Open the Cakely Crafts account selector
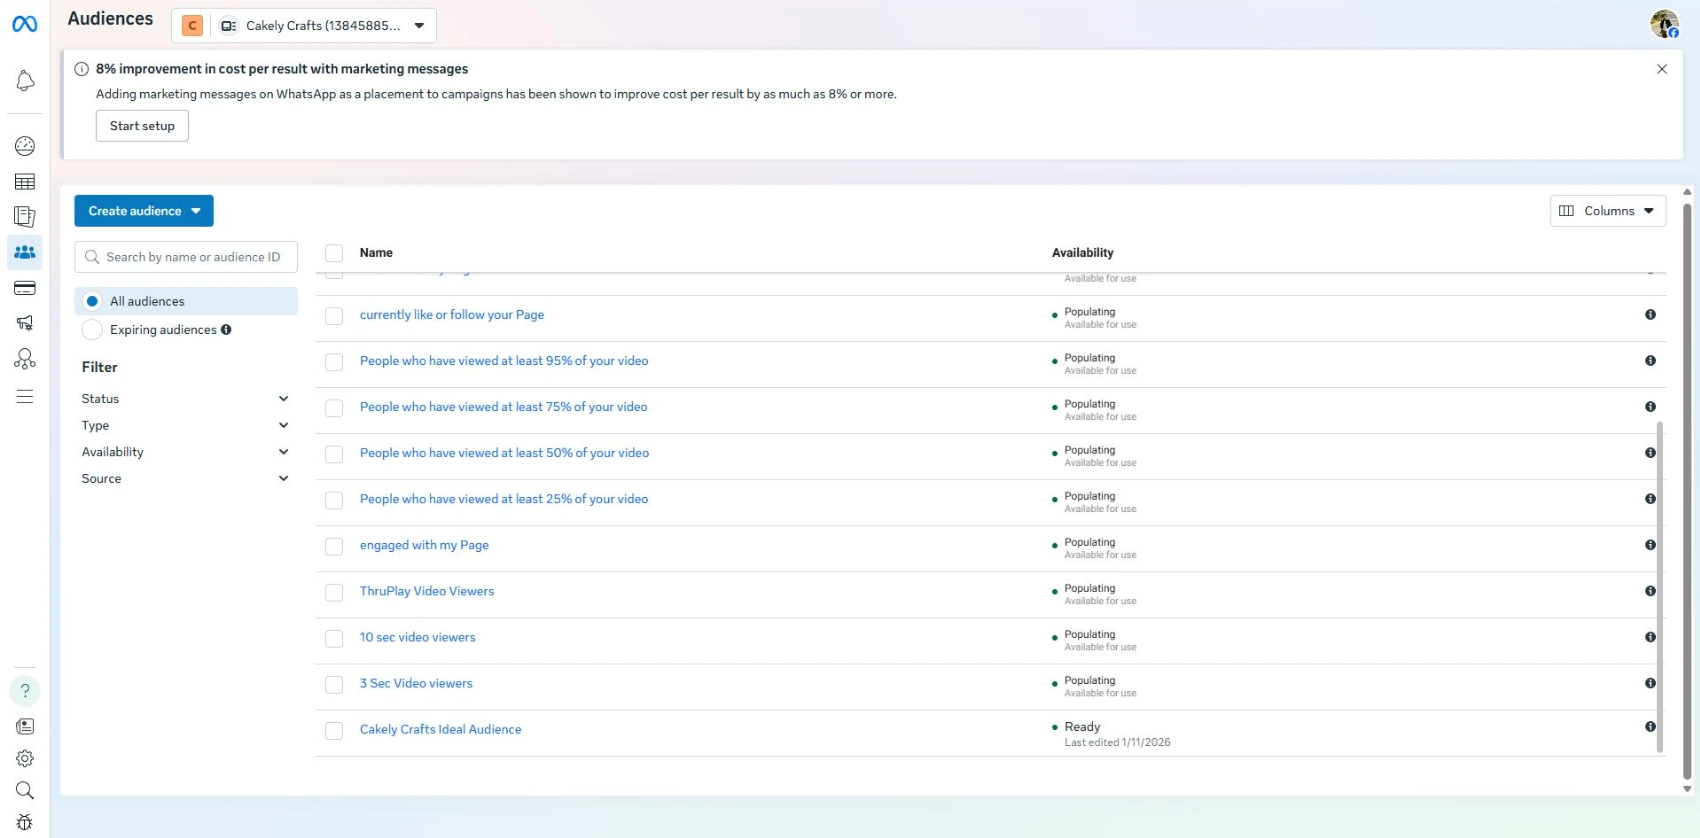1700x838 pixels. 304,26
